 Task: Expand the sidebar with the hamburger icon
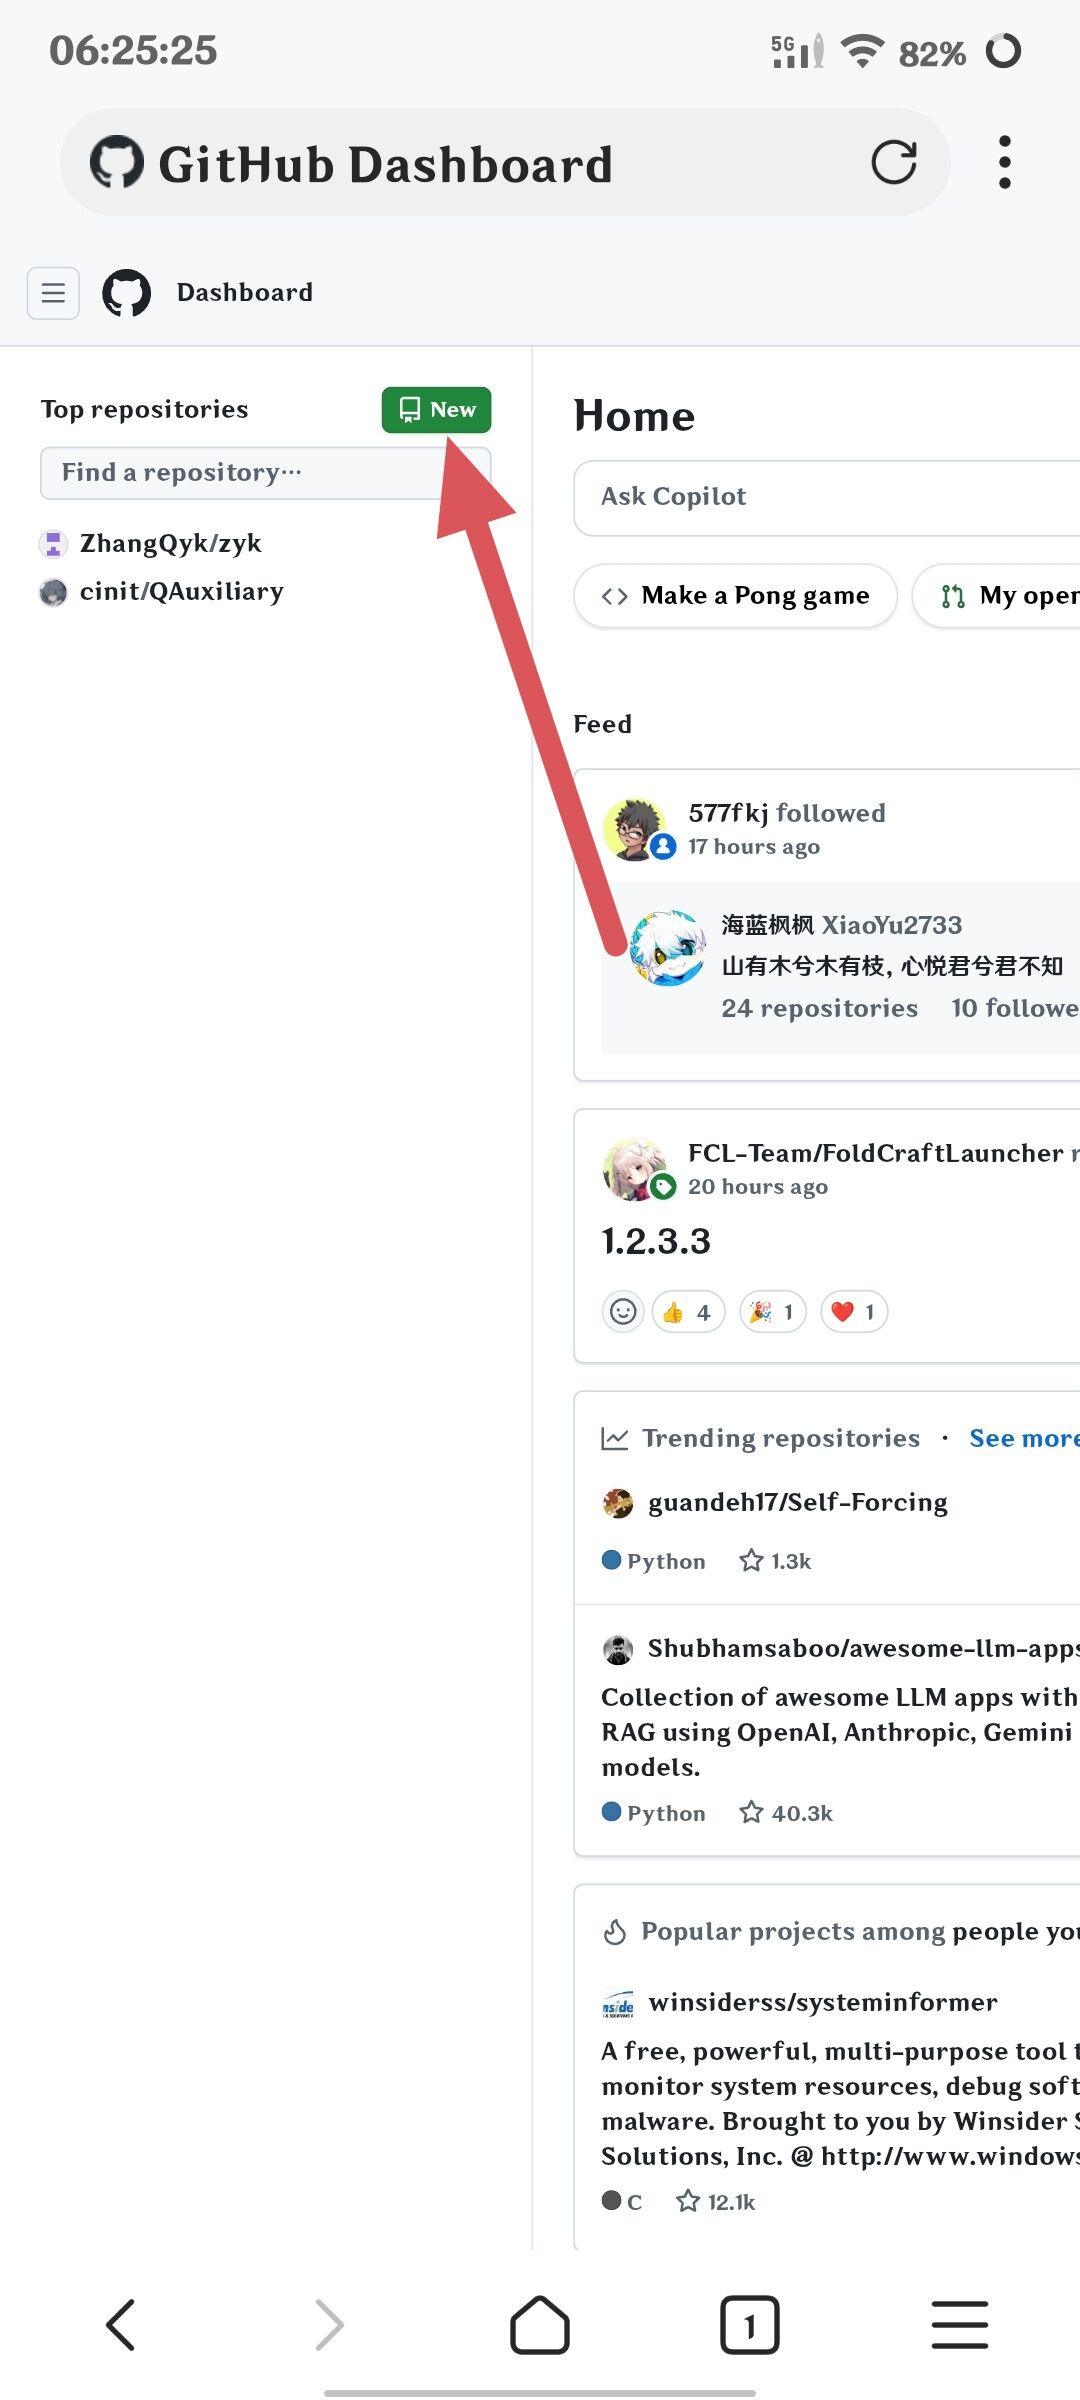pos(53,292)
